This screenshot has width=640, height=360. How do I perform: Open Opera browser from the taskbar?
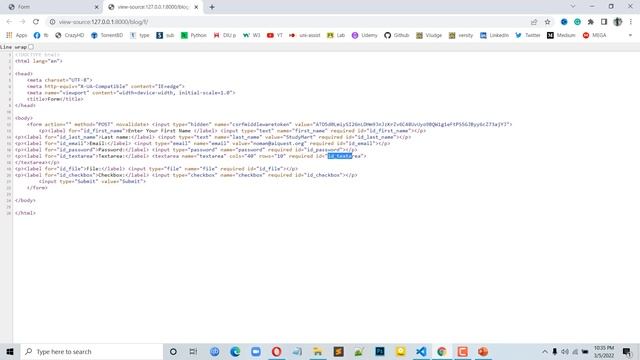276,351
